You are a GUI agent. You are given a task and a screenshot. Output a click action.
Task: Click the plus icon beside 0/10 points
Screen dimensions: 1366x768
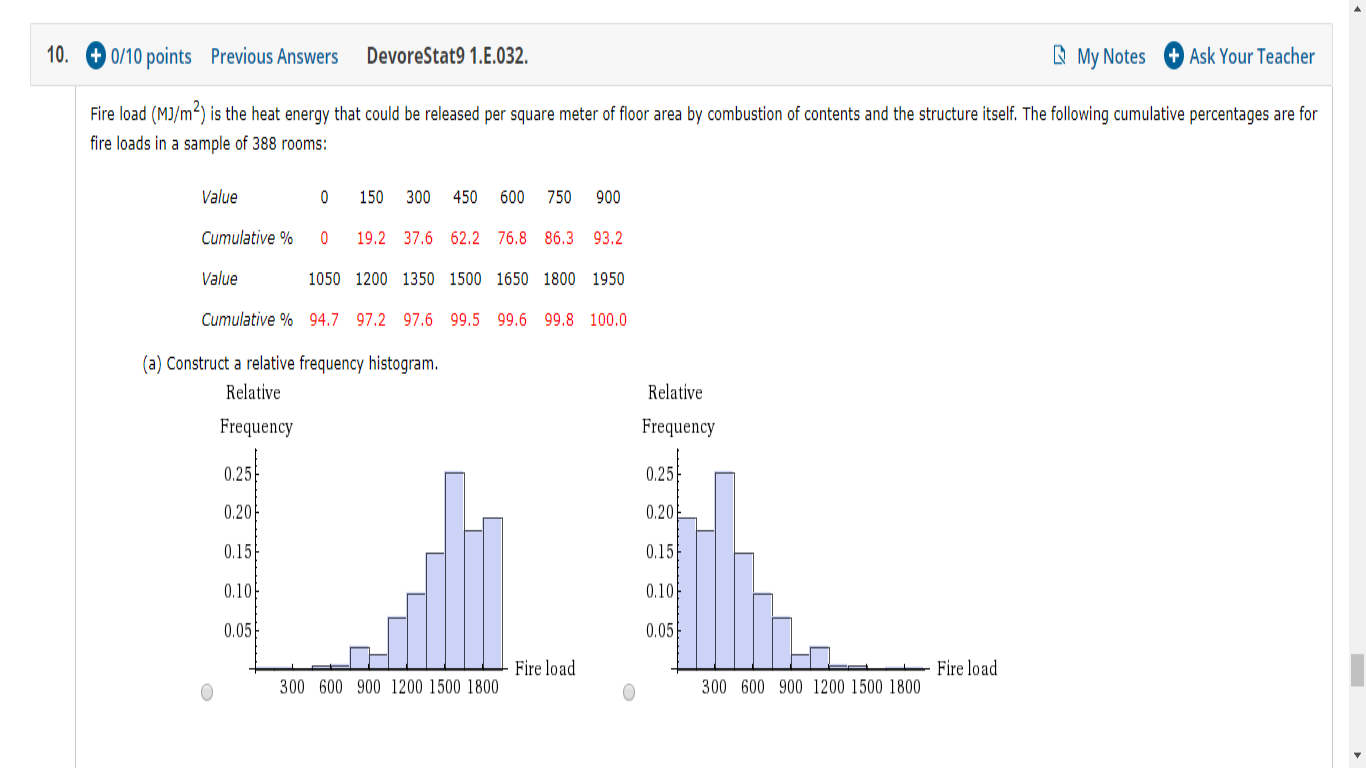[93, 57]
